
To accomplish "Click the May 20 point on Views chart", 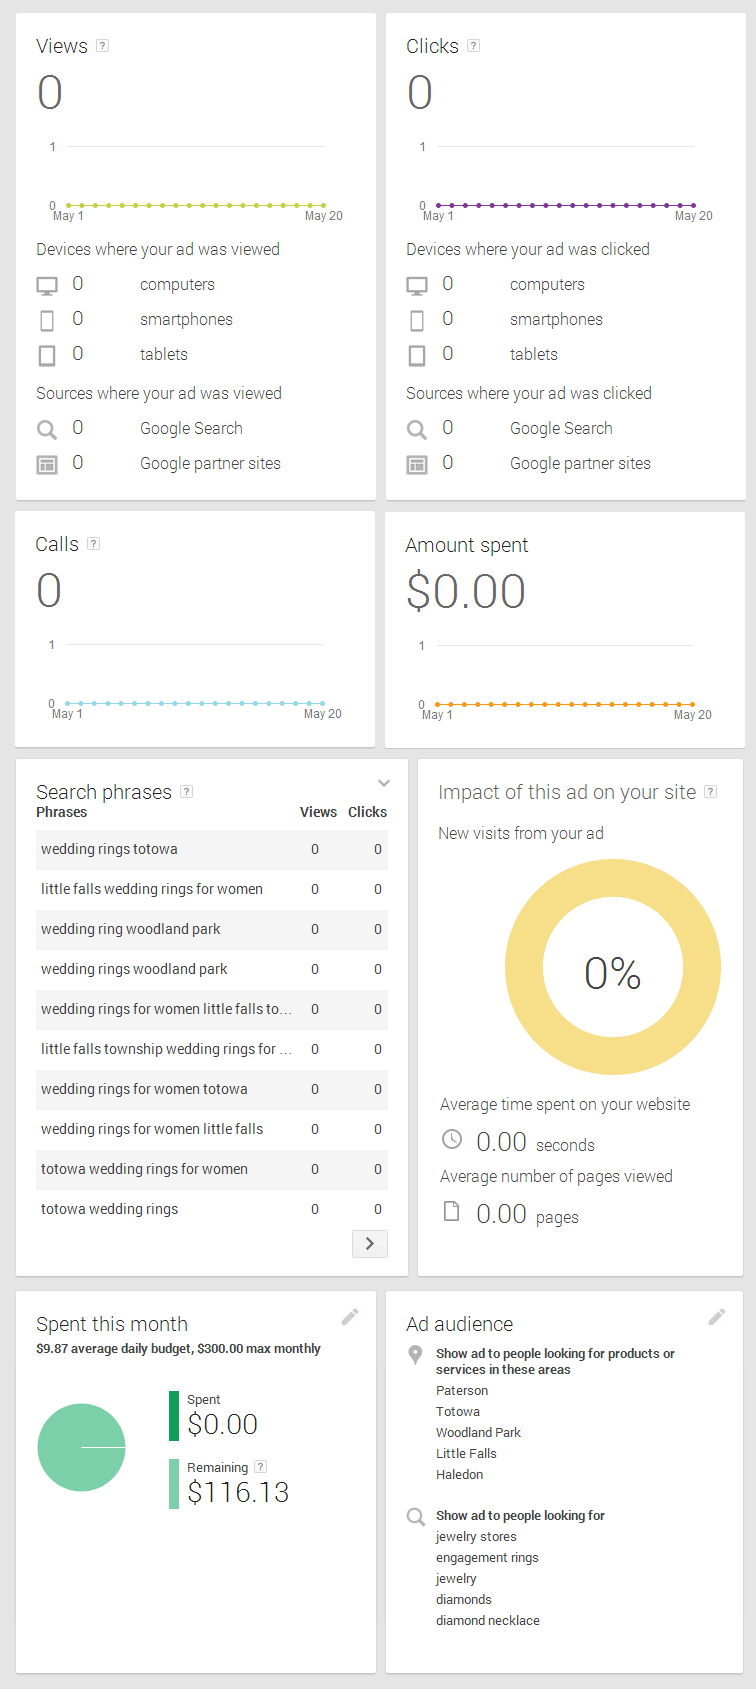I will pos(323,205).
